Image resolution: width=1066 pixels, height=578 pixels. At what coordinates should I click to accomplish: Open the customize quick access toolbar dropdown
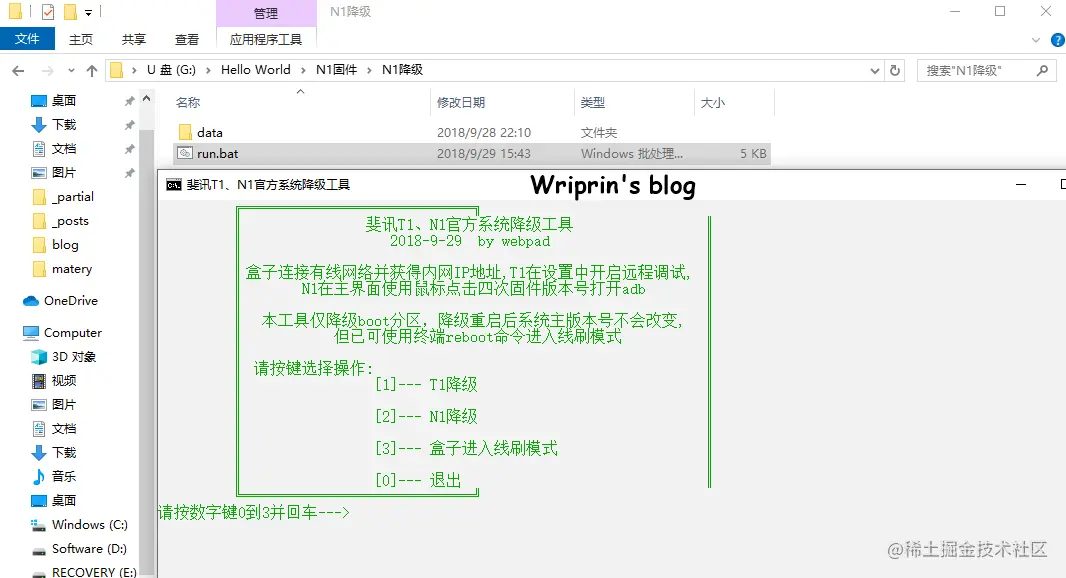pyautogui.click(x=88, y=12)
